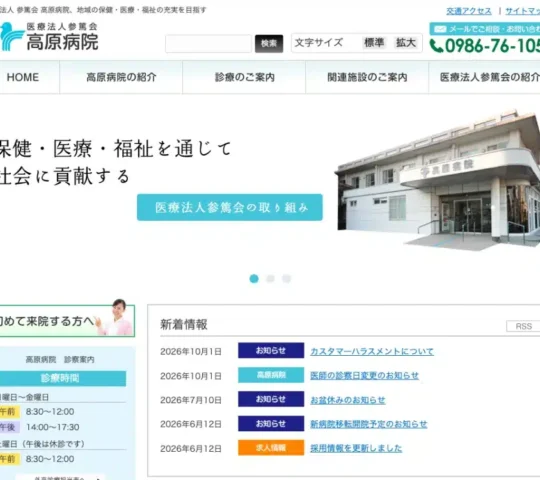Viewport: 540px width, 480px height.
Task: Click the green phone icon beside the number
Action: point(436,46)
